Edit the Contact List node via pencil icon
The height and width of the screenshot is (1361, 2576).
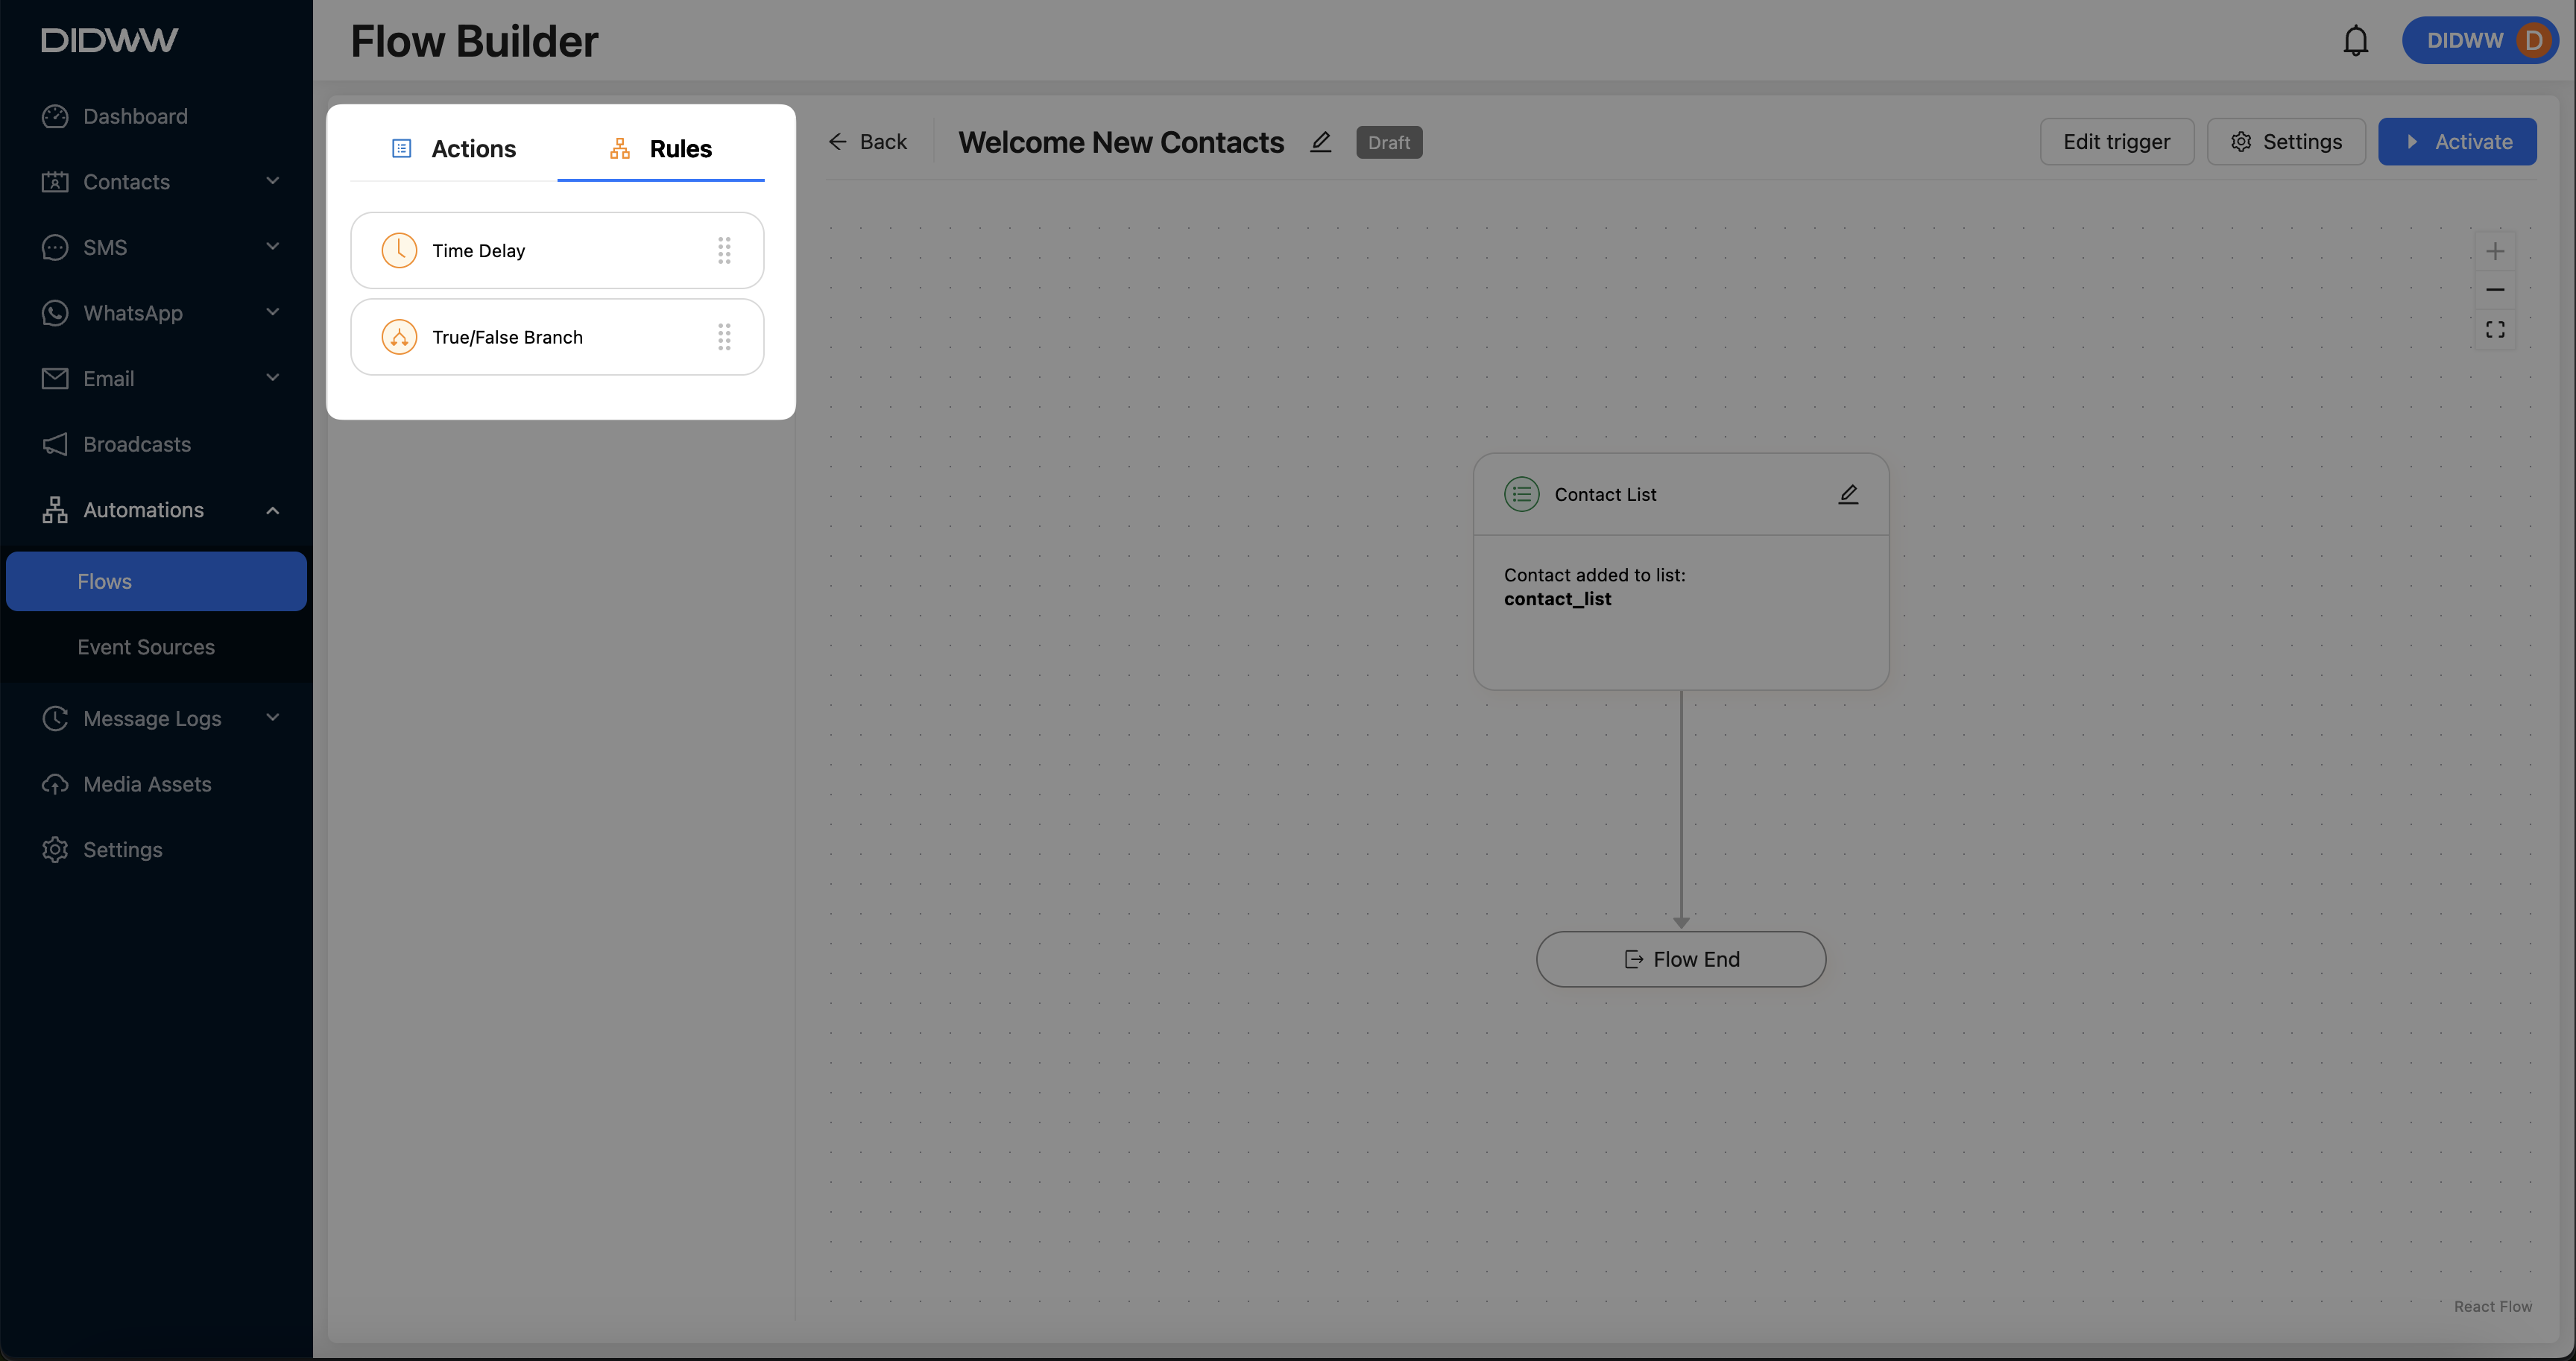(1847, 494)
